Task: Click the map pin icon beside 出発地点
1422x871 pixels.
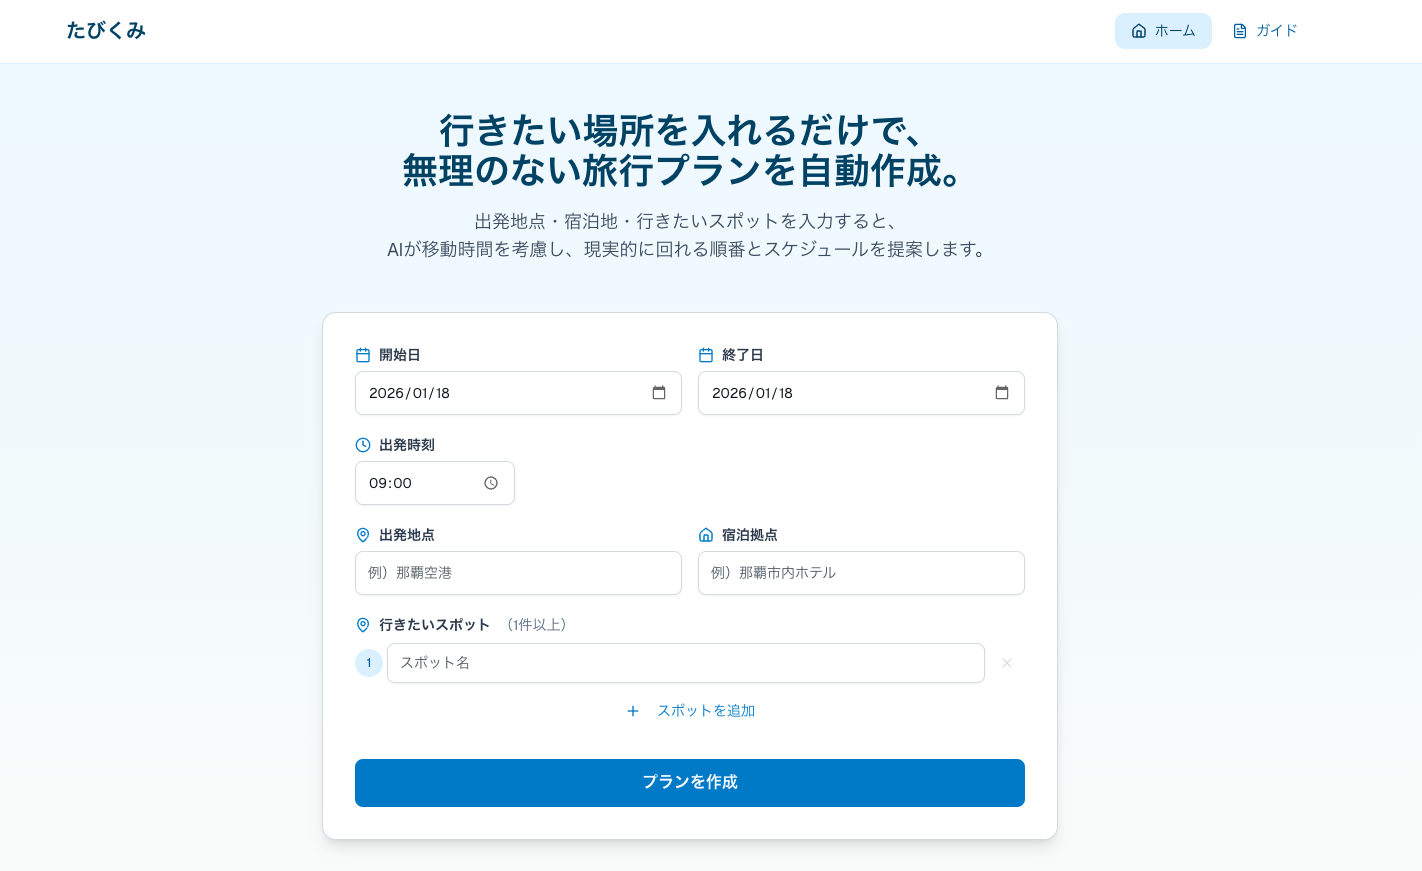Action: [362, 534]
